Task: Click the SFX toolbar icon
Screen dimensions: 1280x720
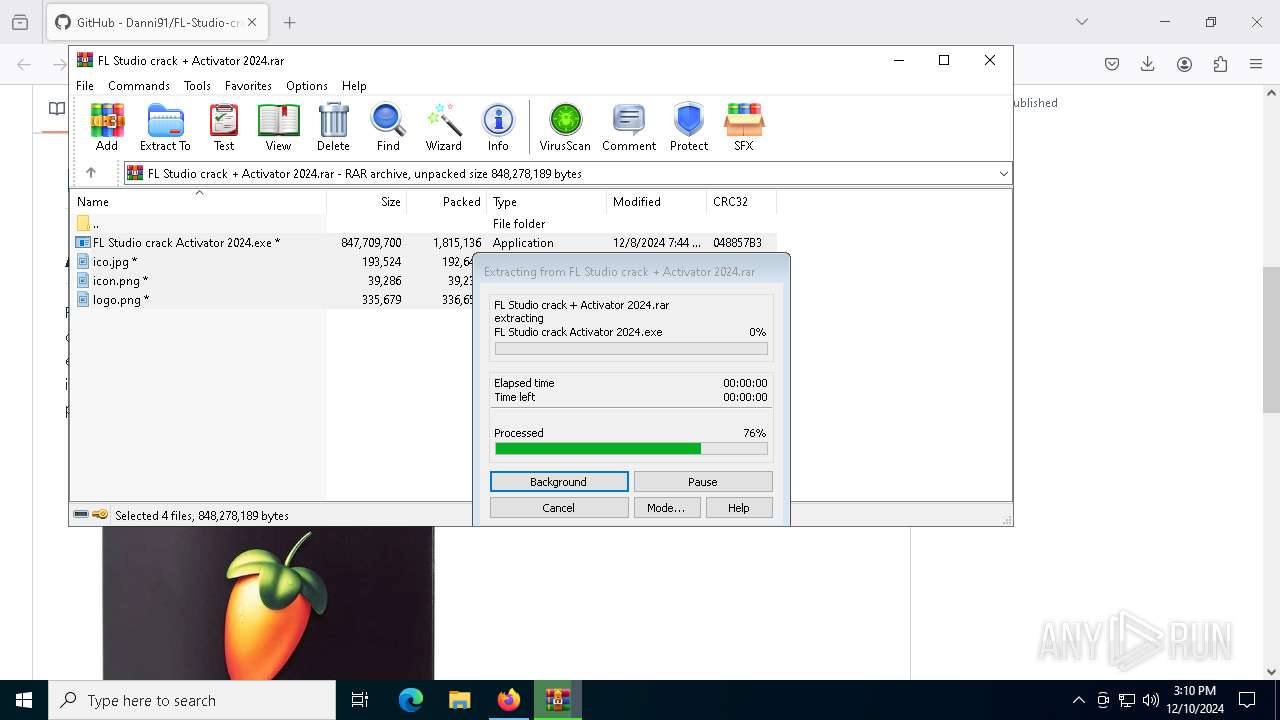Action: point(744,127)
